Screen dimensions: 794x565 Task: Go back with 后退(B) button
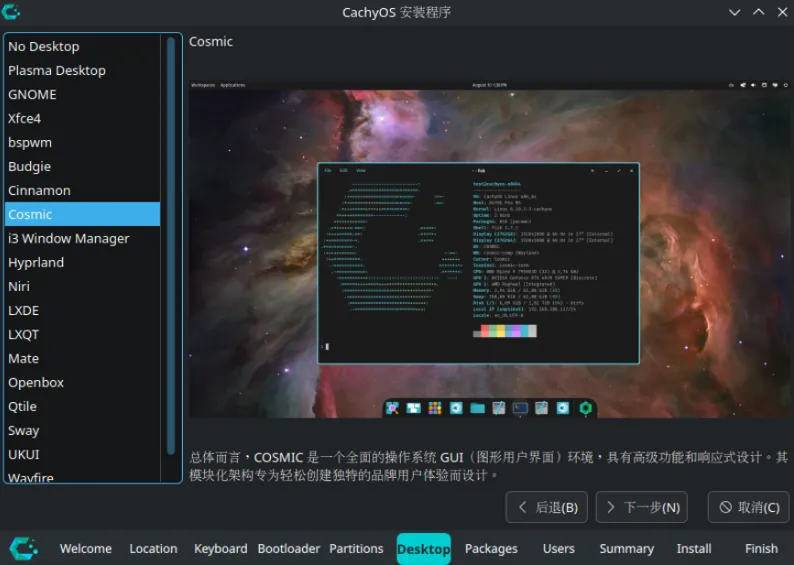[546, 507]
